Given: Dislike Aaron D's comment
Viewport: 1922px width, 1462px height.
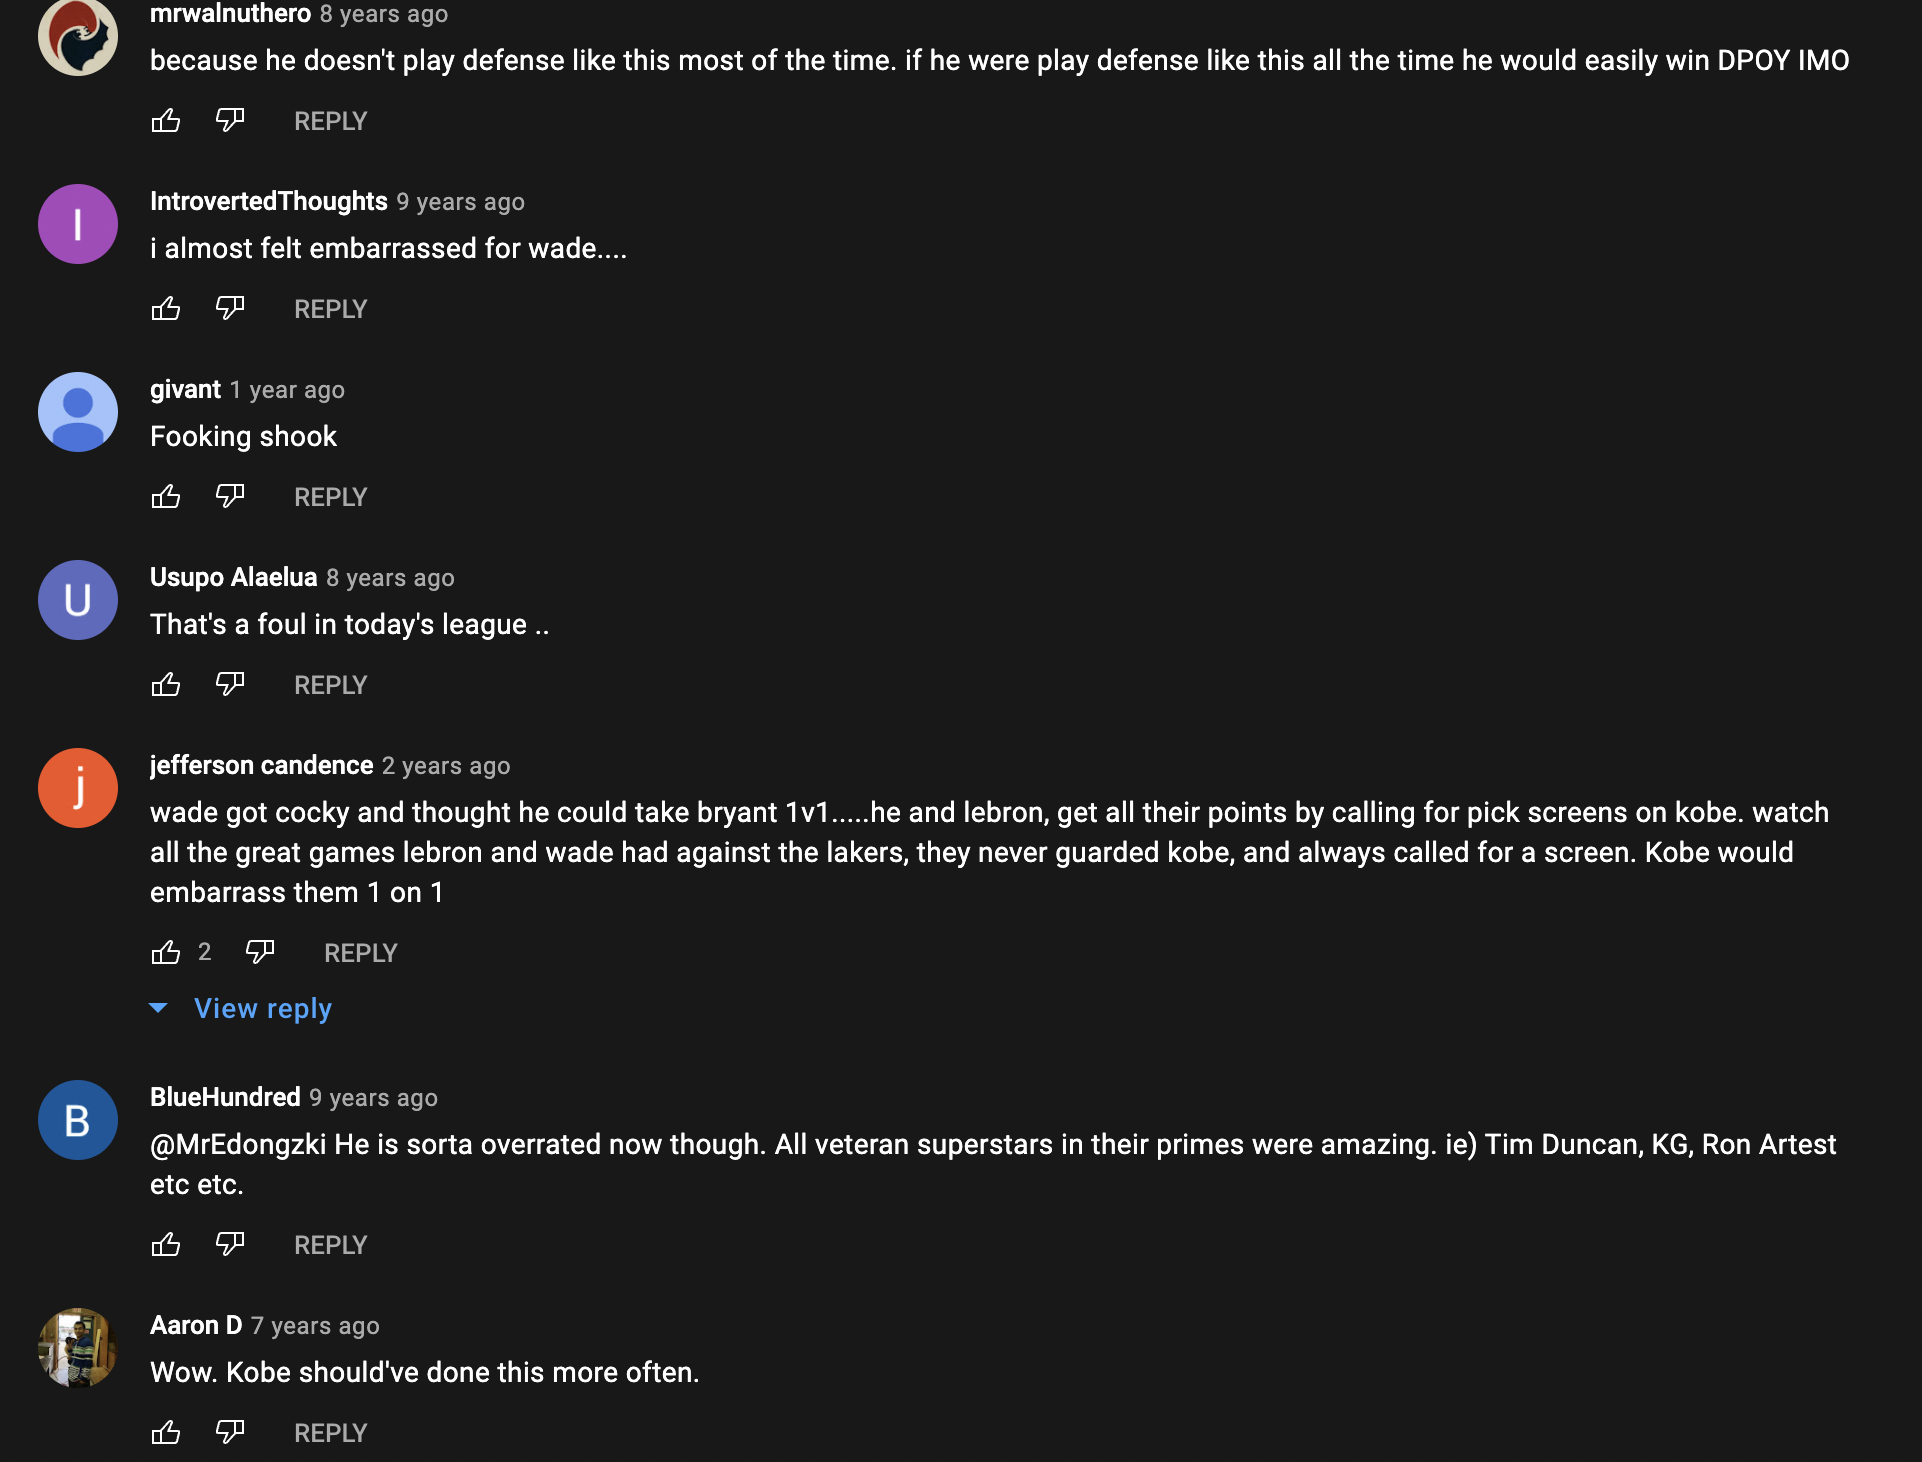Looking at the screenshot, I should pyautogui.click(x=230, y=1433).
